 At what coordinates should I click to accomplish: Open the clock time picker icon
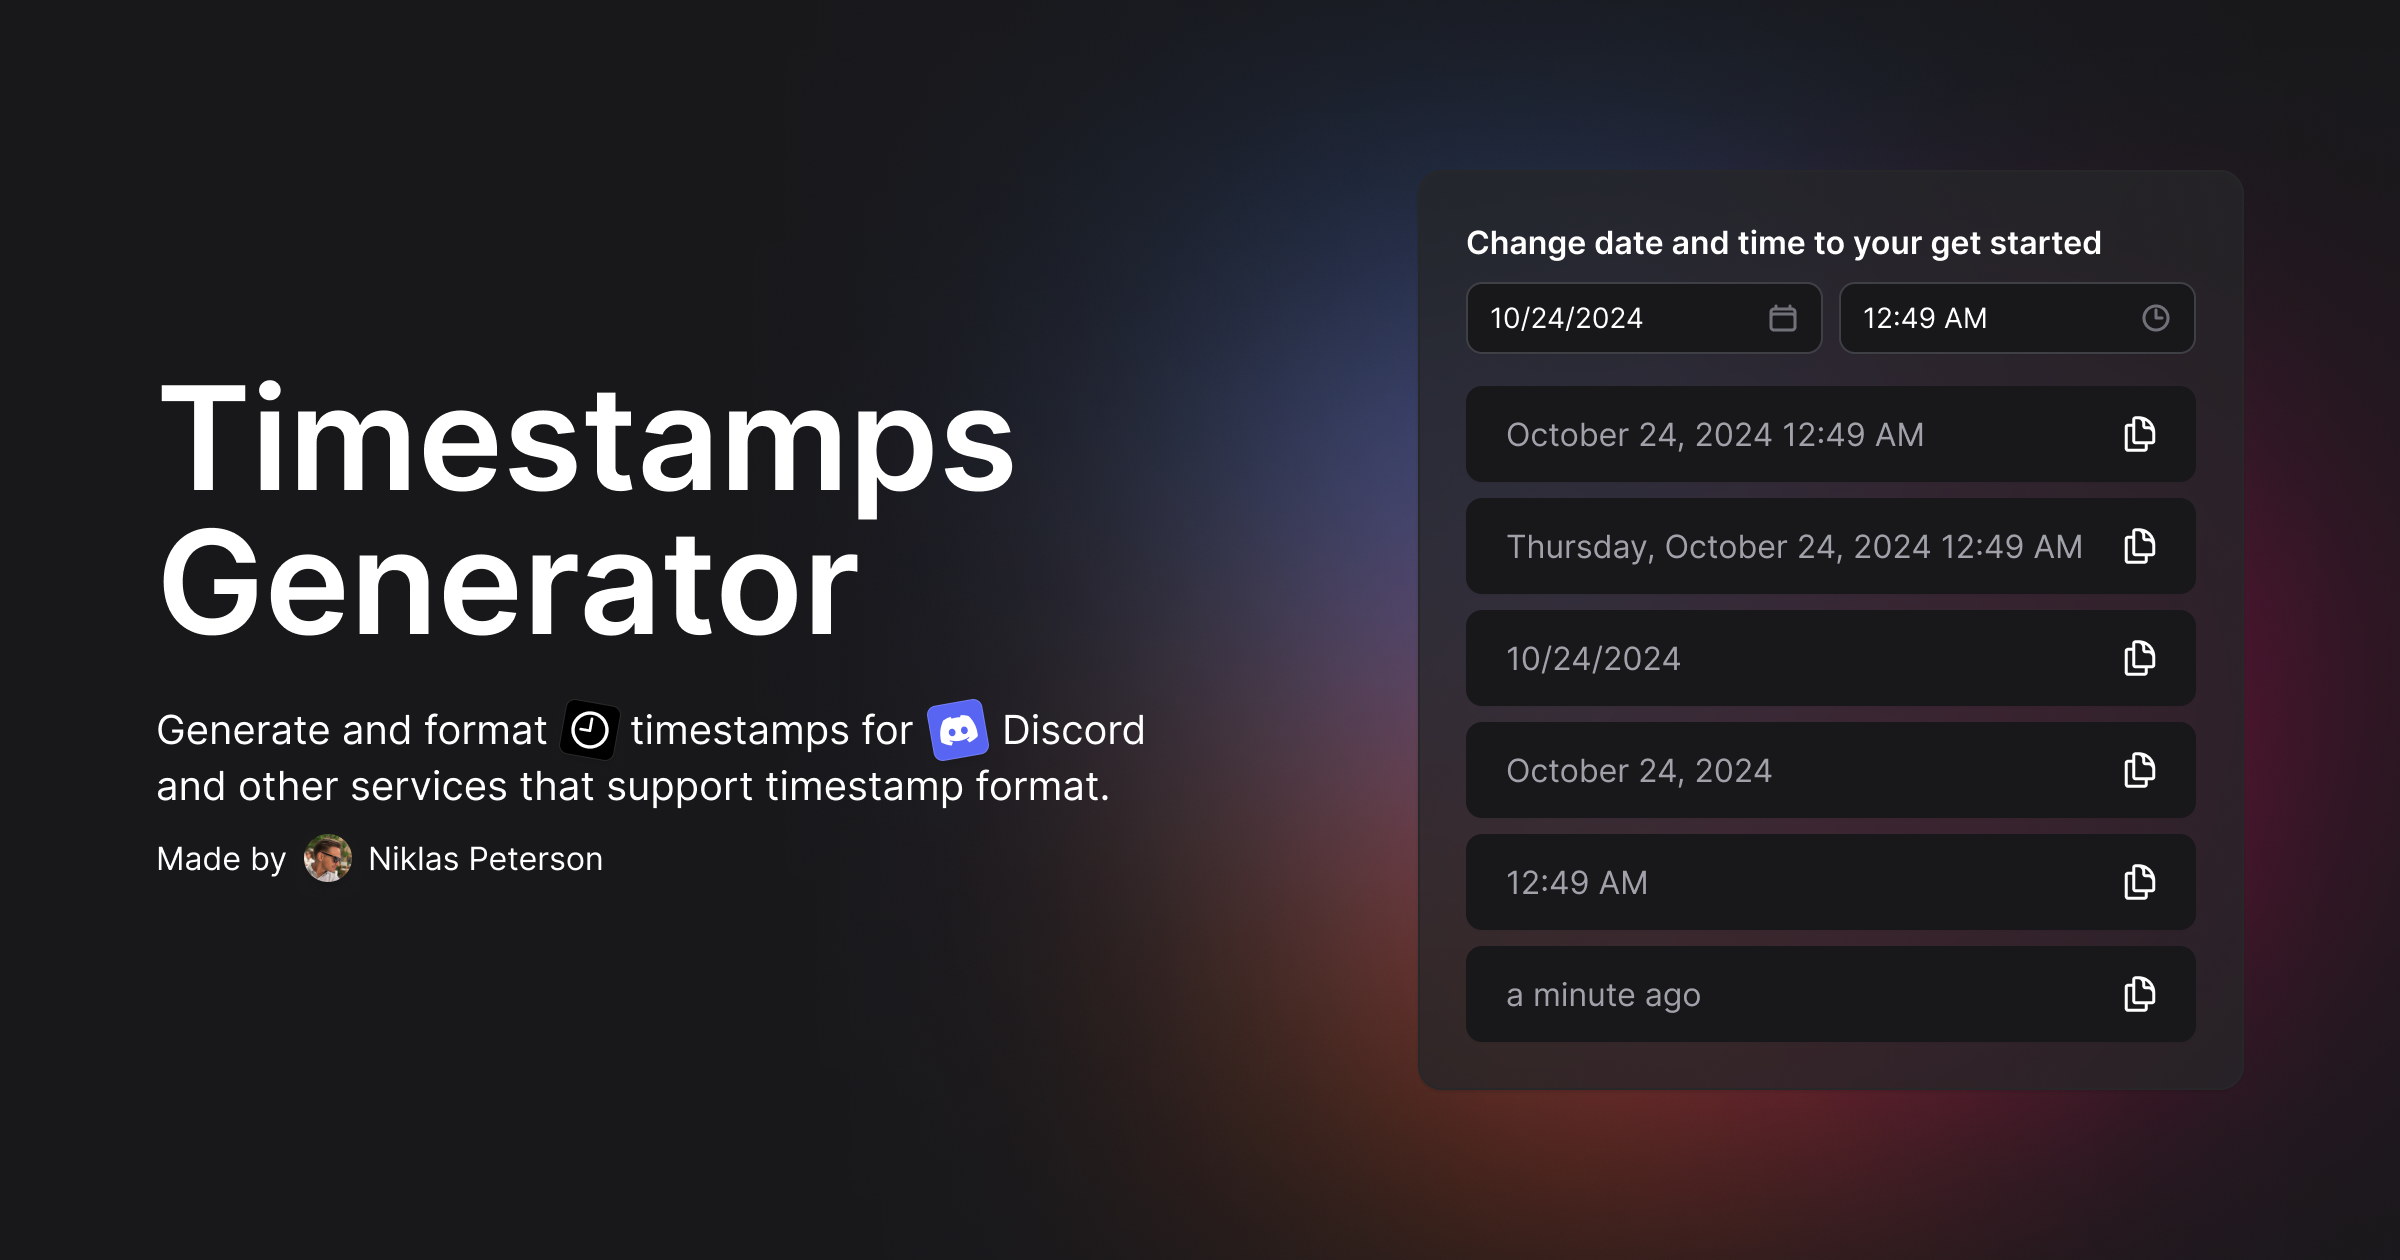[2155, 318]
